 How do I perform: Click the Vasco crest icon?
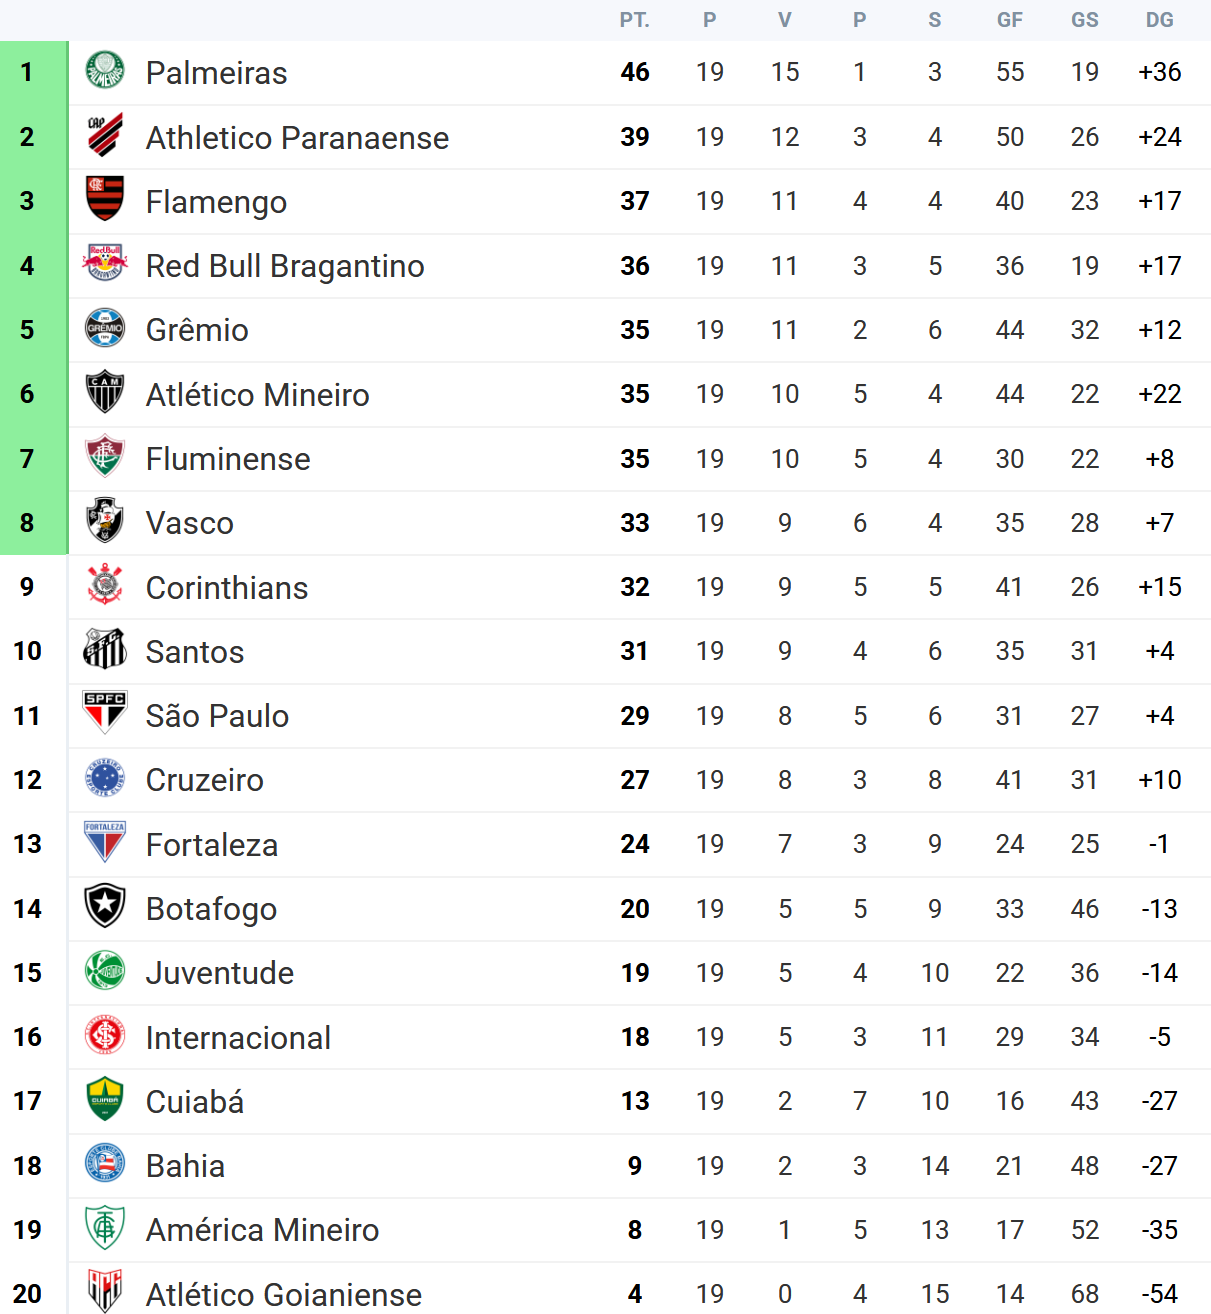pos(105,522)
